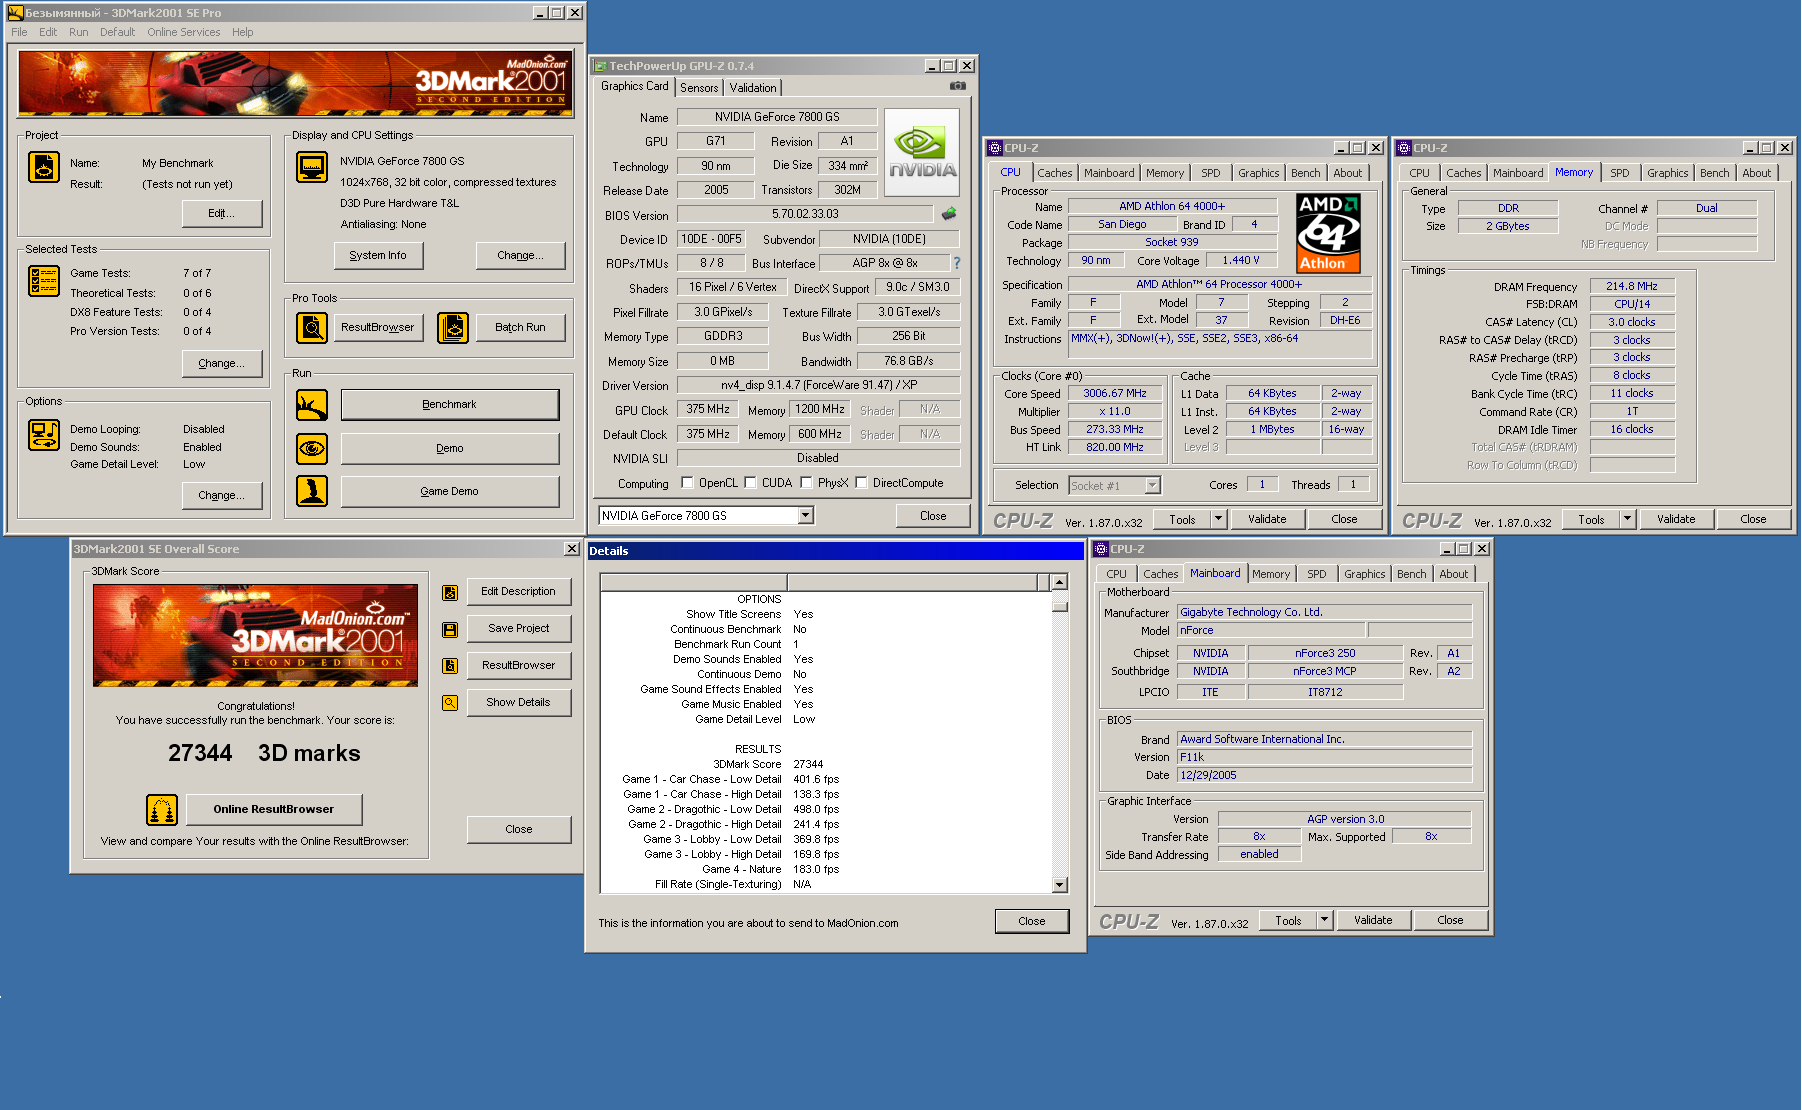1802x1110 pixels.
Task: Click the Details scrollbar up arrow
Action: pos(1060,581)
